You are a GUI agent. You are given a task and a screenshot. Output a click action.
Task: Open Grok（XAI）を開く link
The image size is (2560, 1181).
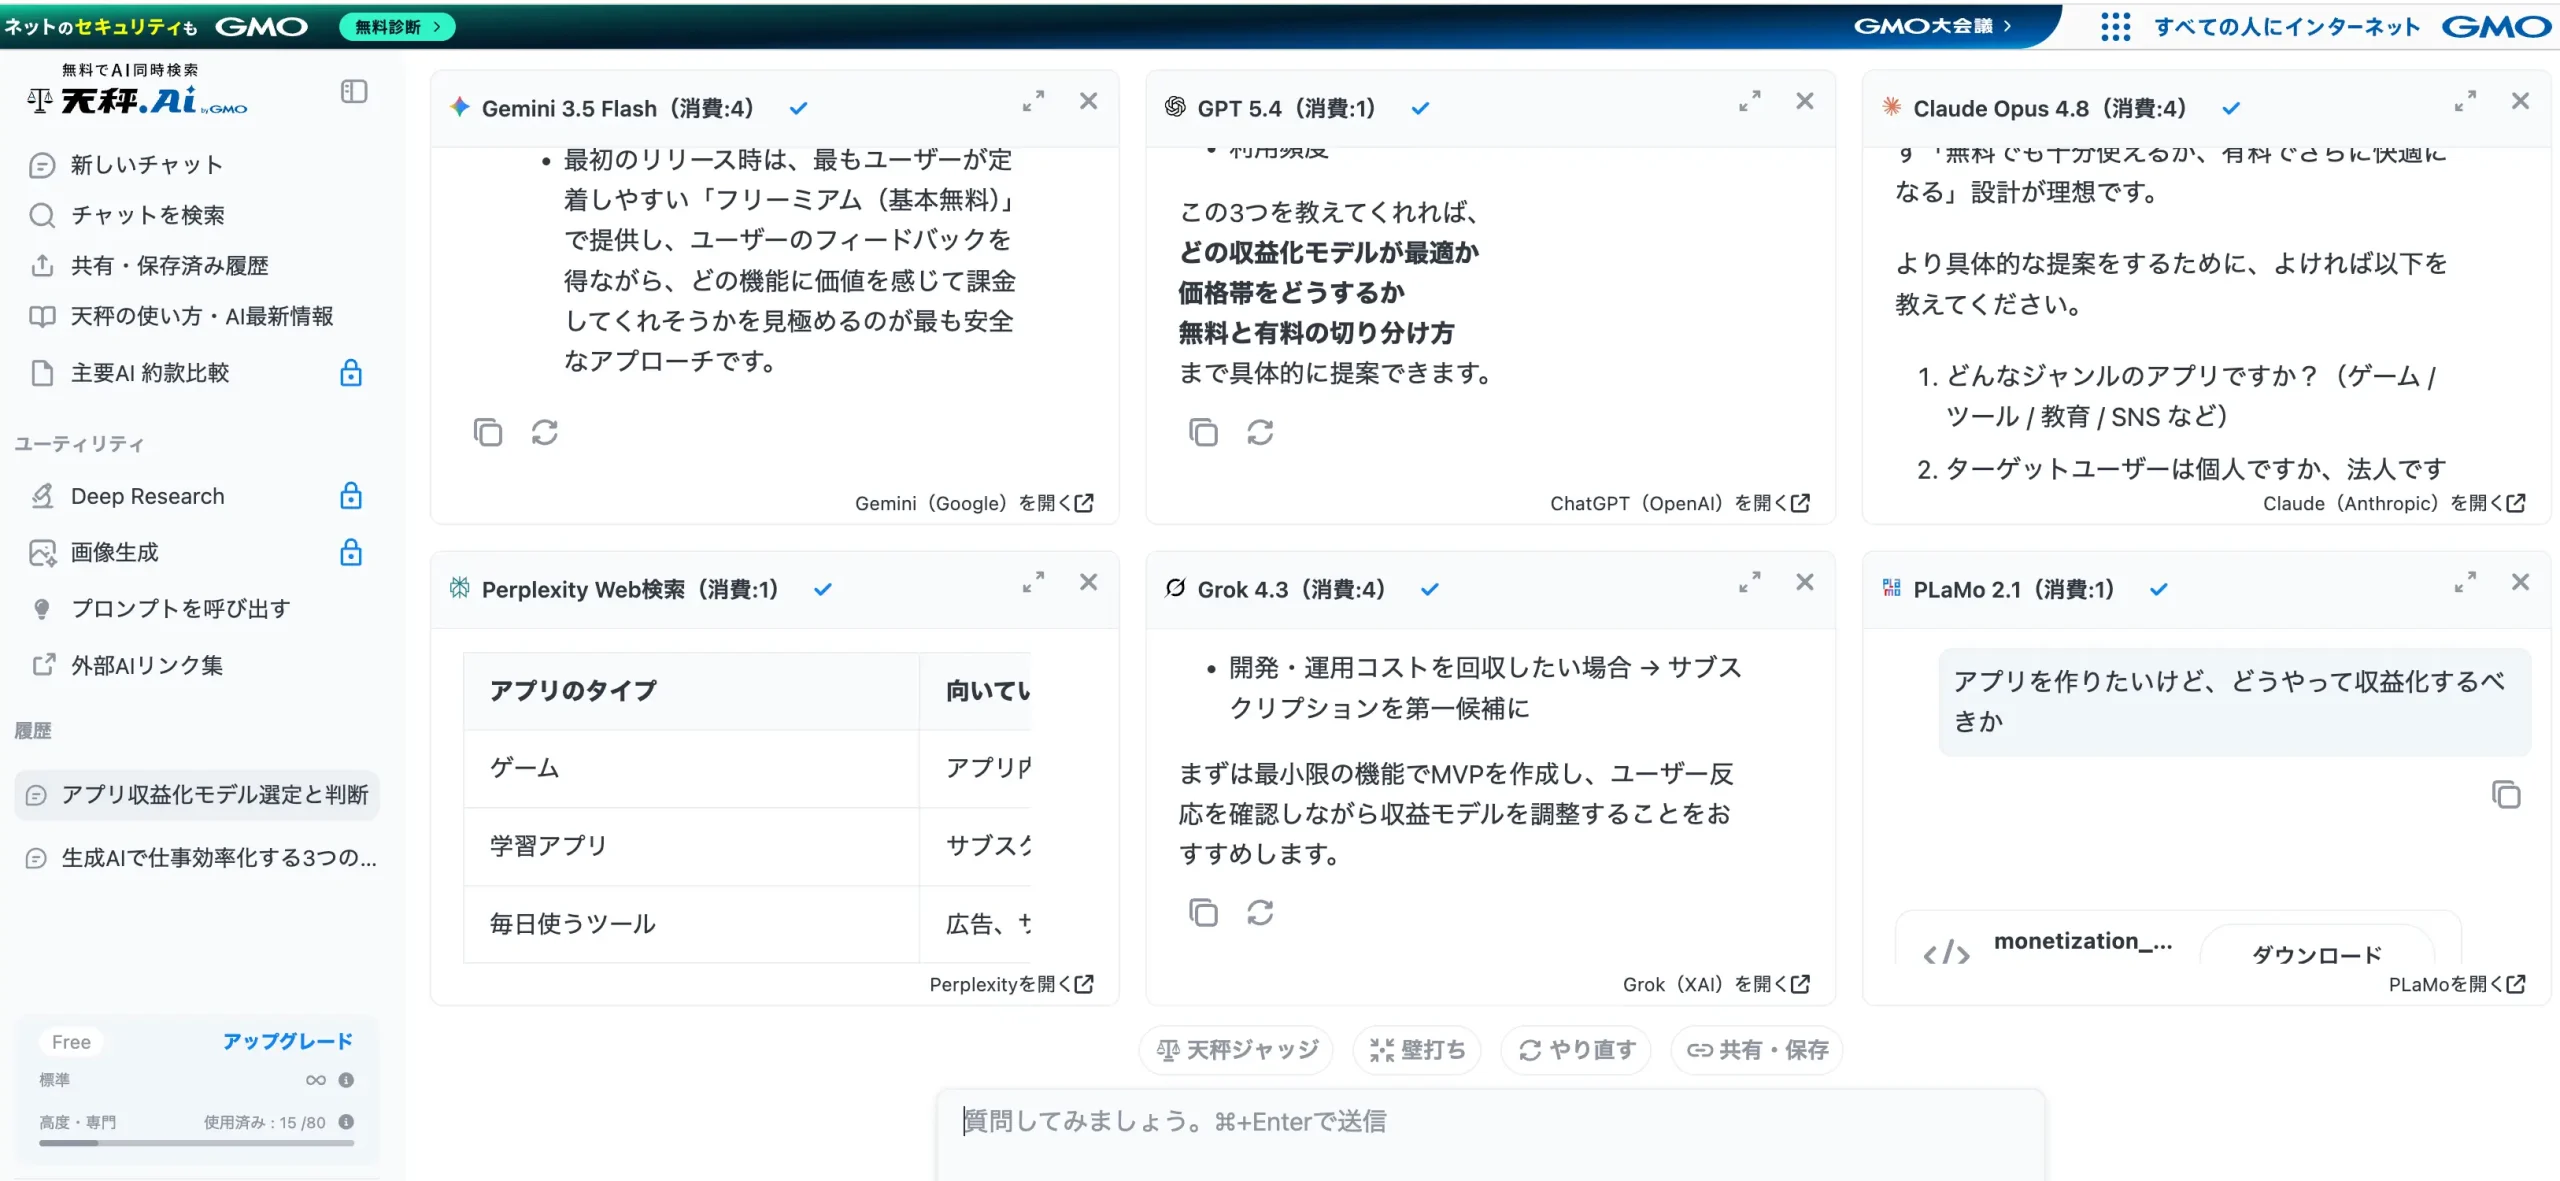point(1717,984)
